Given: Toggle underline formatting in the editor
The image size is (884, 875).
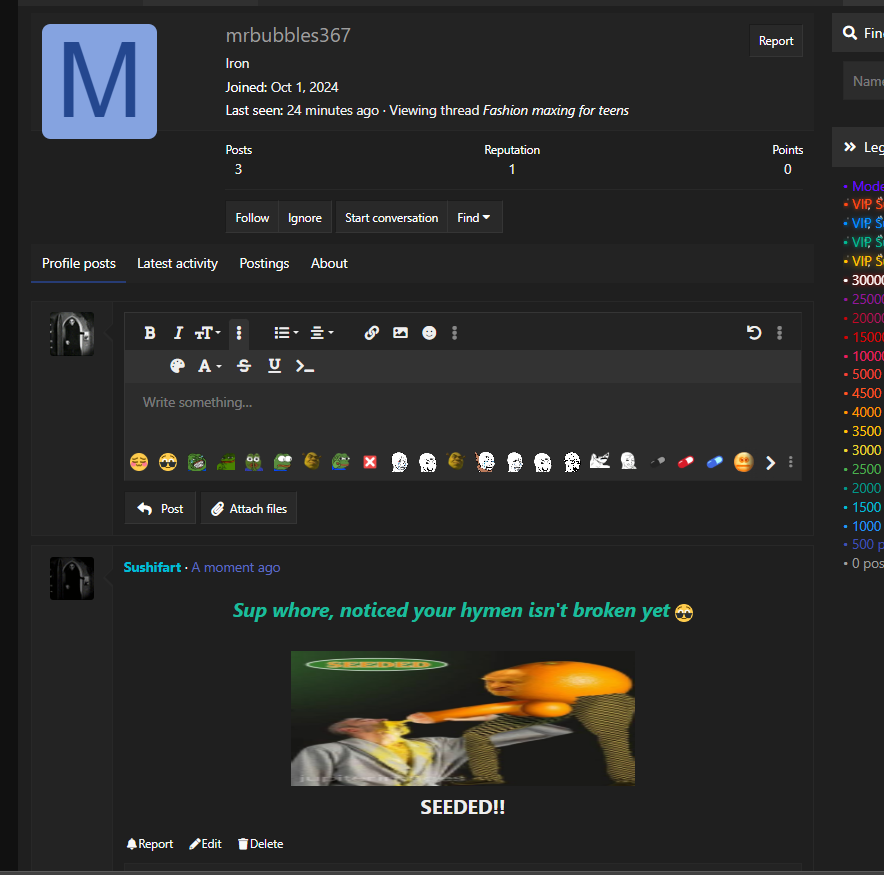Looking at the screenshot, I should tap(274, 366).
